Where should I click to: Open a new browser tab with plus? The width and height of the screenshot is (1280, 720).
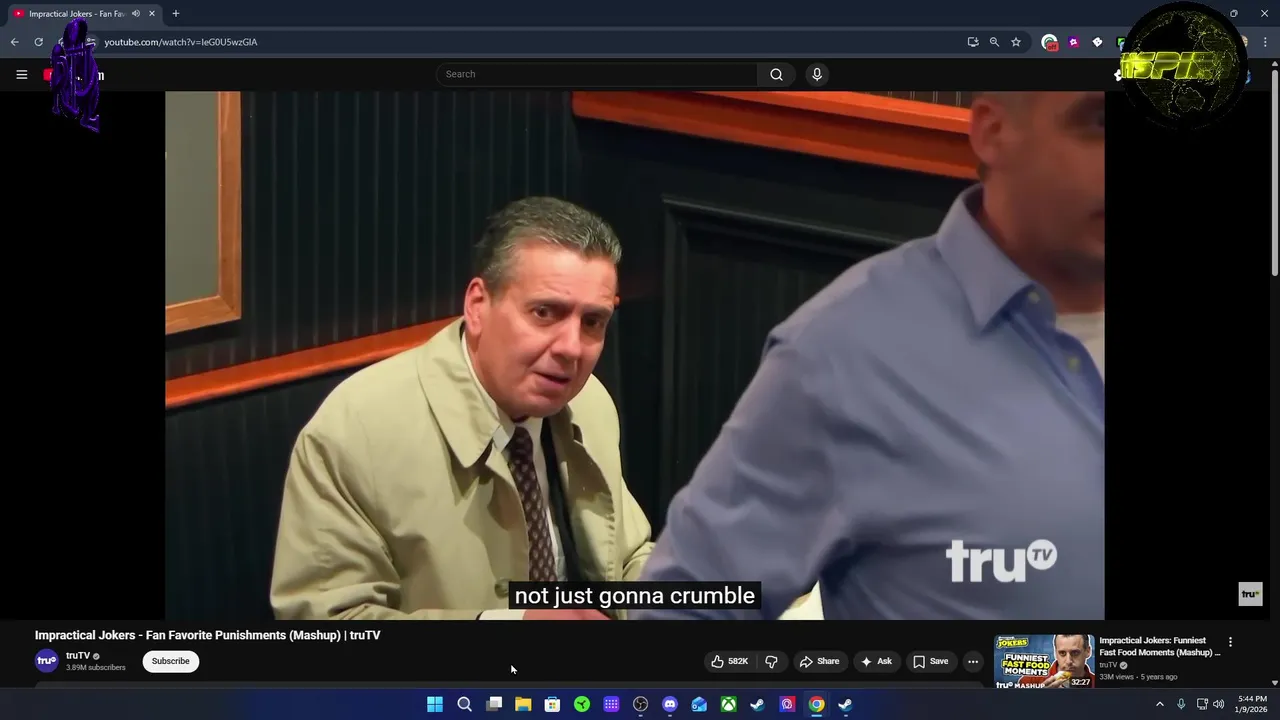(x=175, y=14)
